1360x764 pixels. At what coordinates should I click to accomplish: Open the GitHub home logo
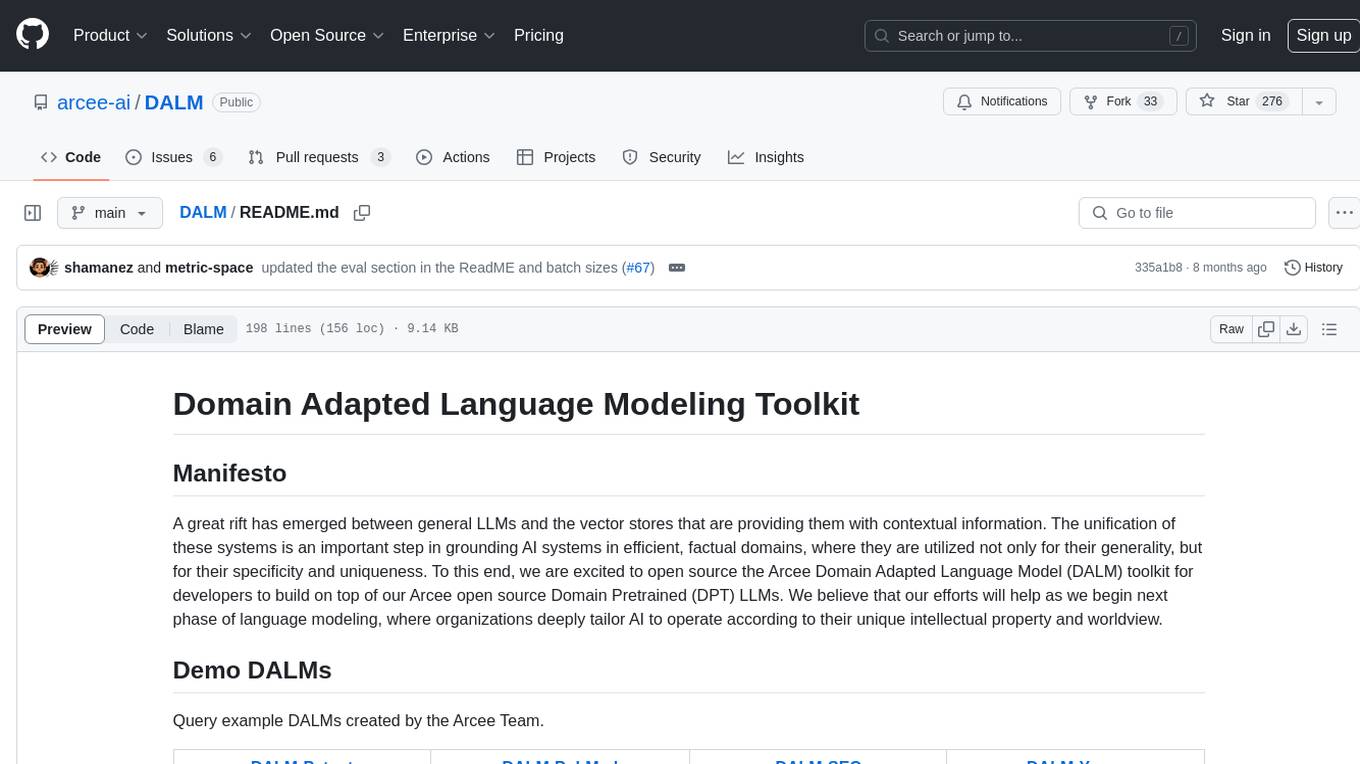[32, 35]
